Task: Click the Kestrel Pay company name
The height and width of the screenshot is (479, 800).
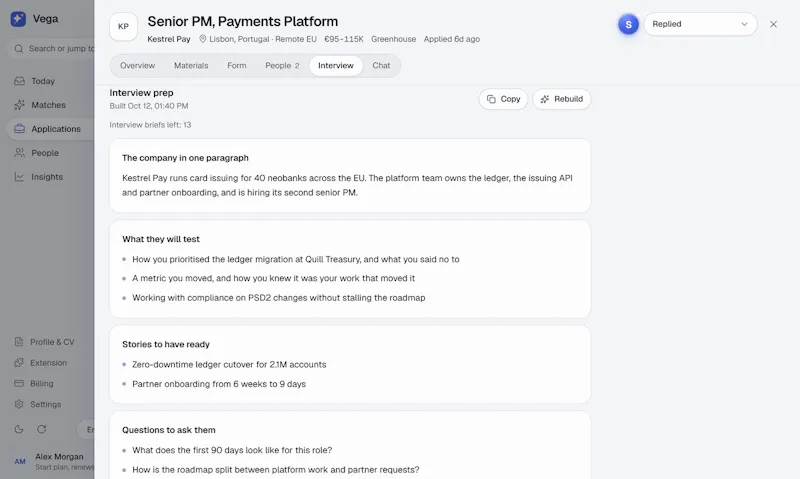Action: pyautogui.click(x=169, y=39)
